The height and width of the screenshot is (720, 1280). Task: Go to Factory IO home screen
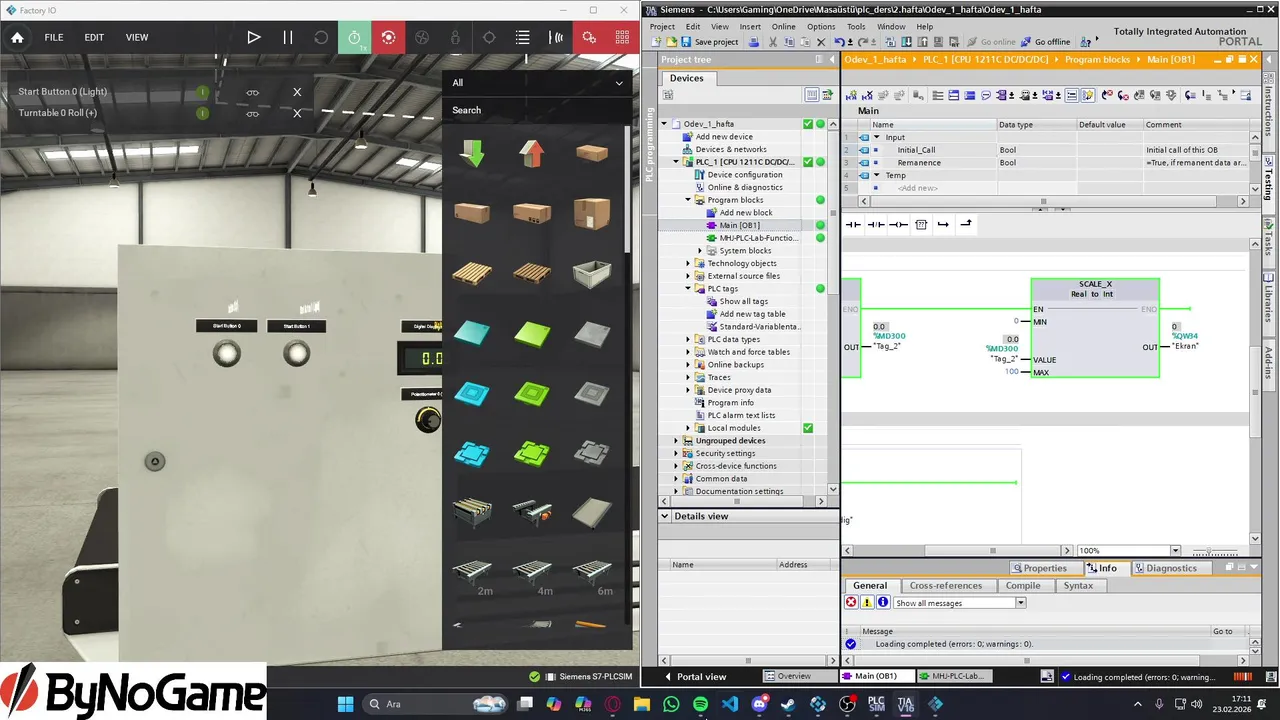[17, 37]
